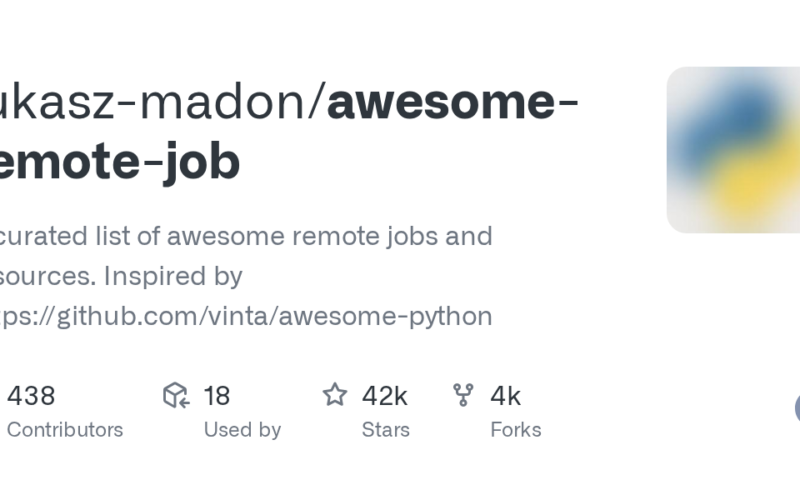Click the package icon next to 18
The image size is (800, 500).
click(x=176, y=396)
